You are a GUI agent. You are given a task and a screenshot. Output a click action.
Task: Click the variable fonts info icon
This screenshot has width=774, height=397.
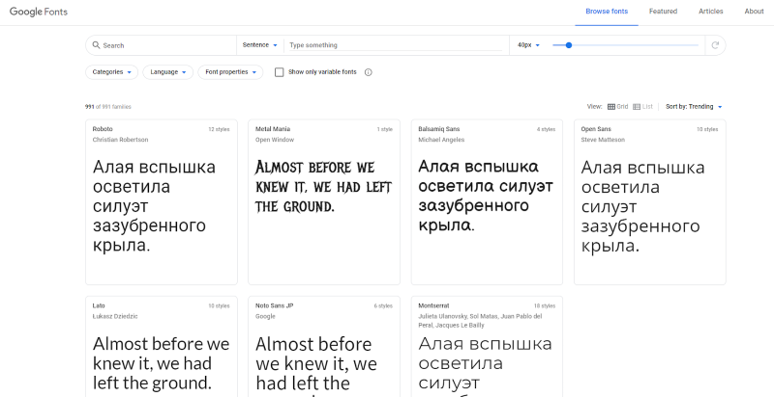(368, 72)
